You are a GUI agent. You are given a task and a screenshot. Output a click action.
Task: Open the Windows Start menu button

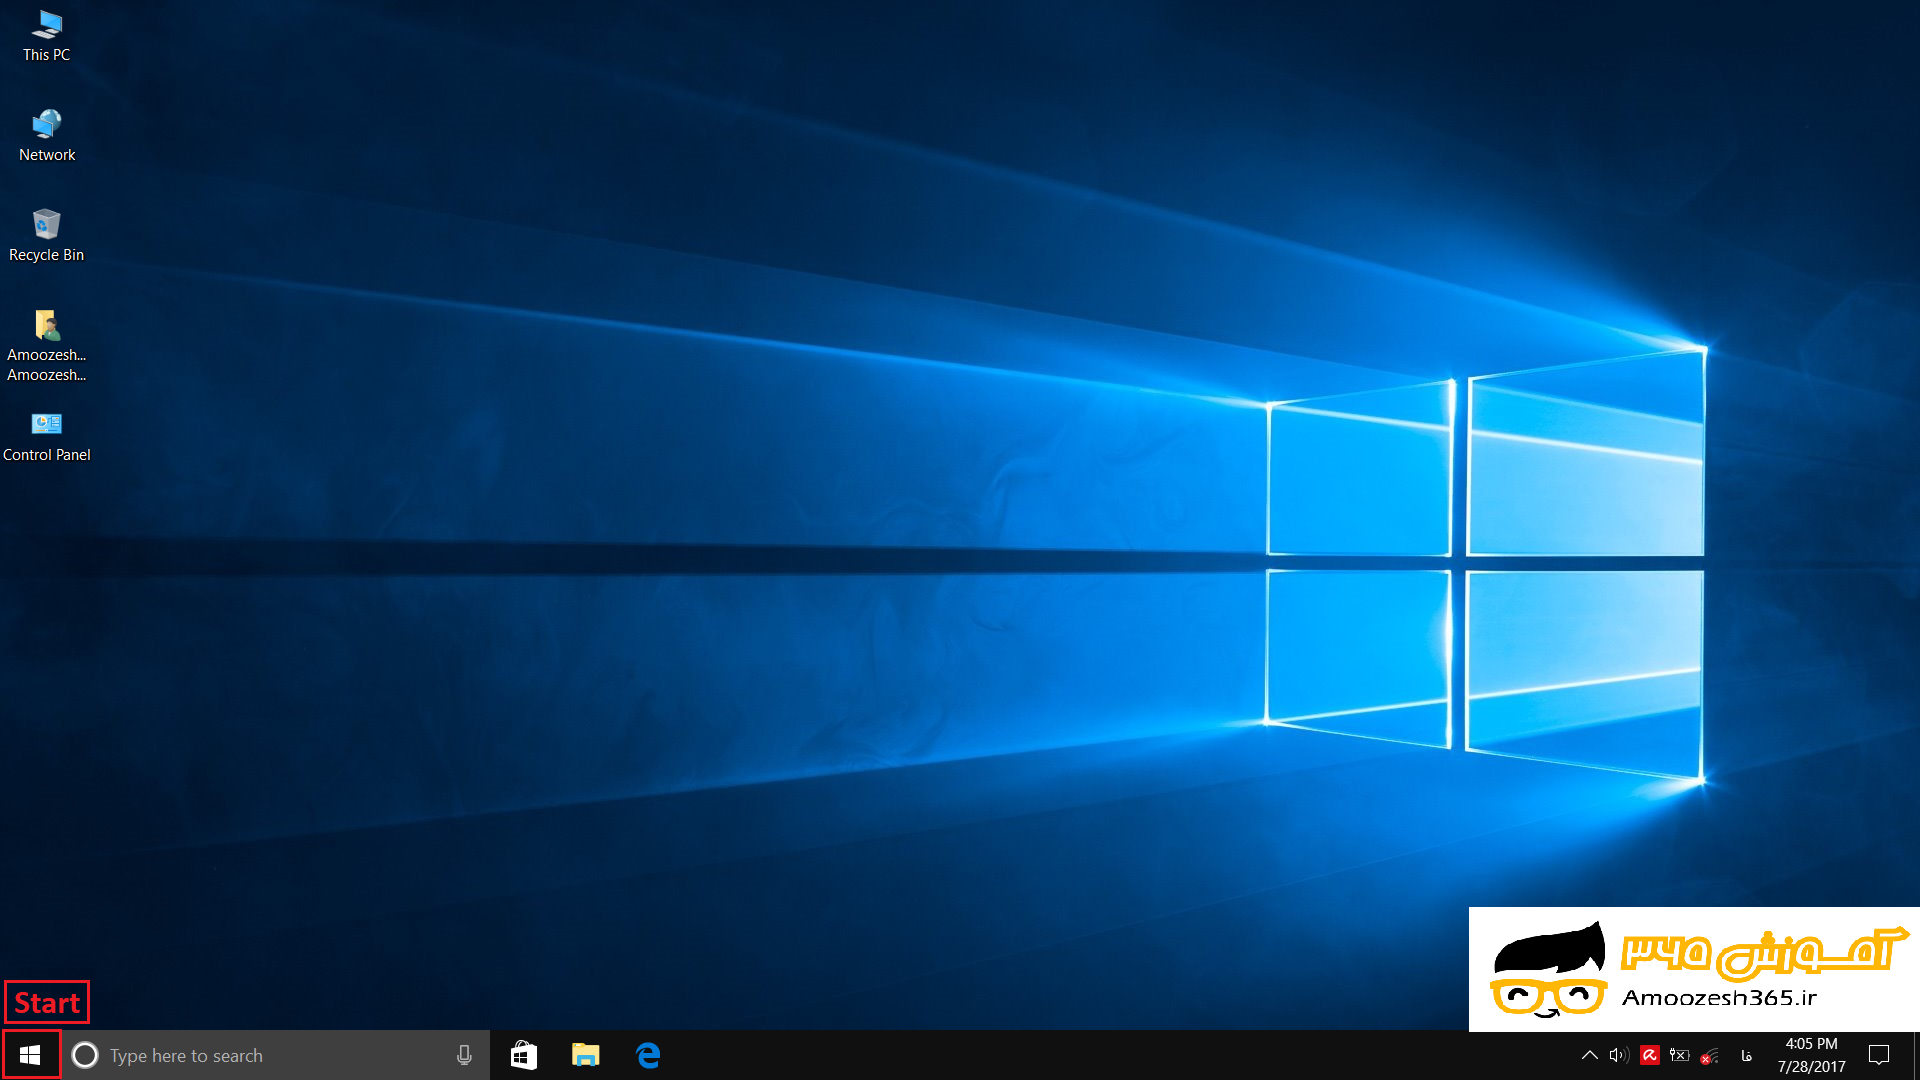click(x=30, y=1055)
